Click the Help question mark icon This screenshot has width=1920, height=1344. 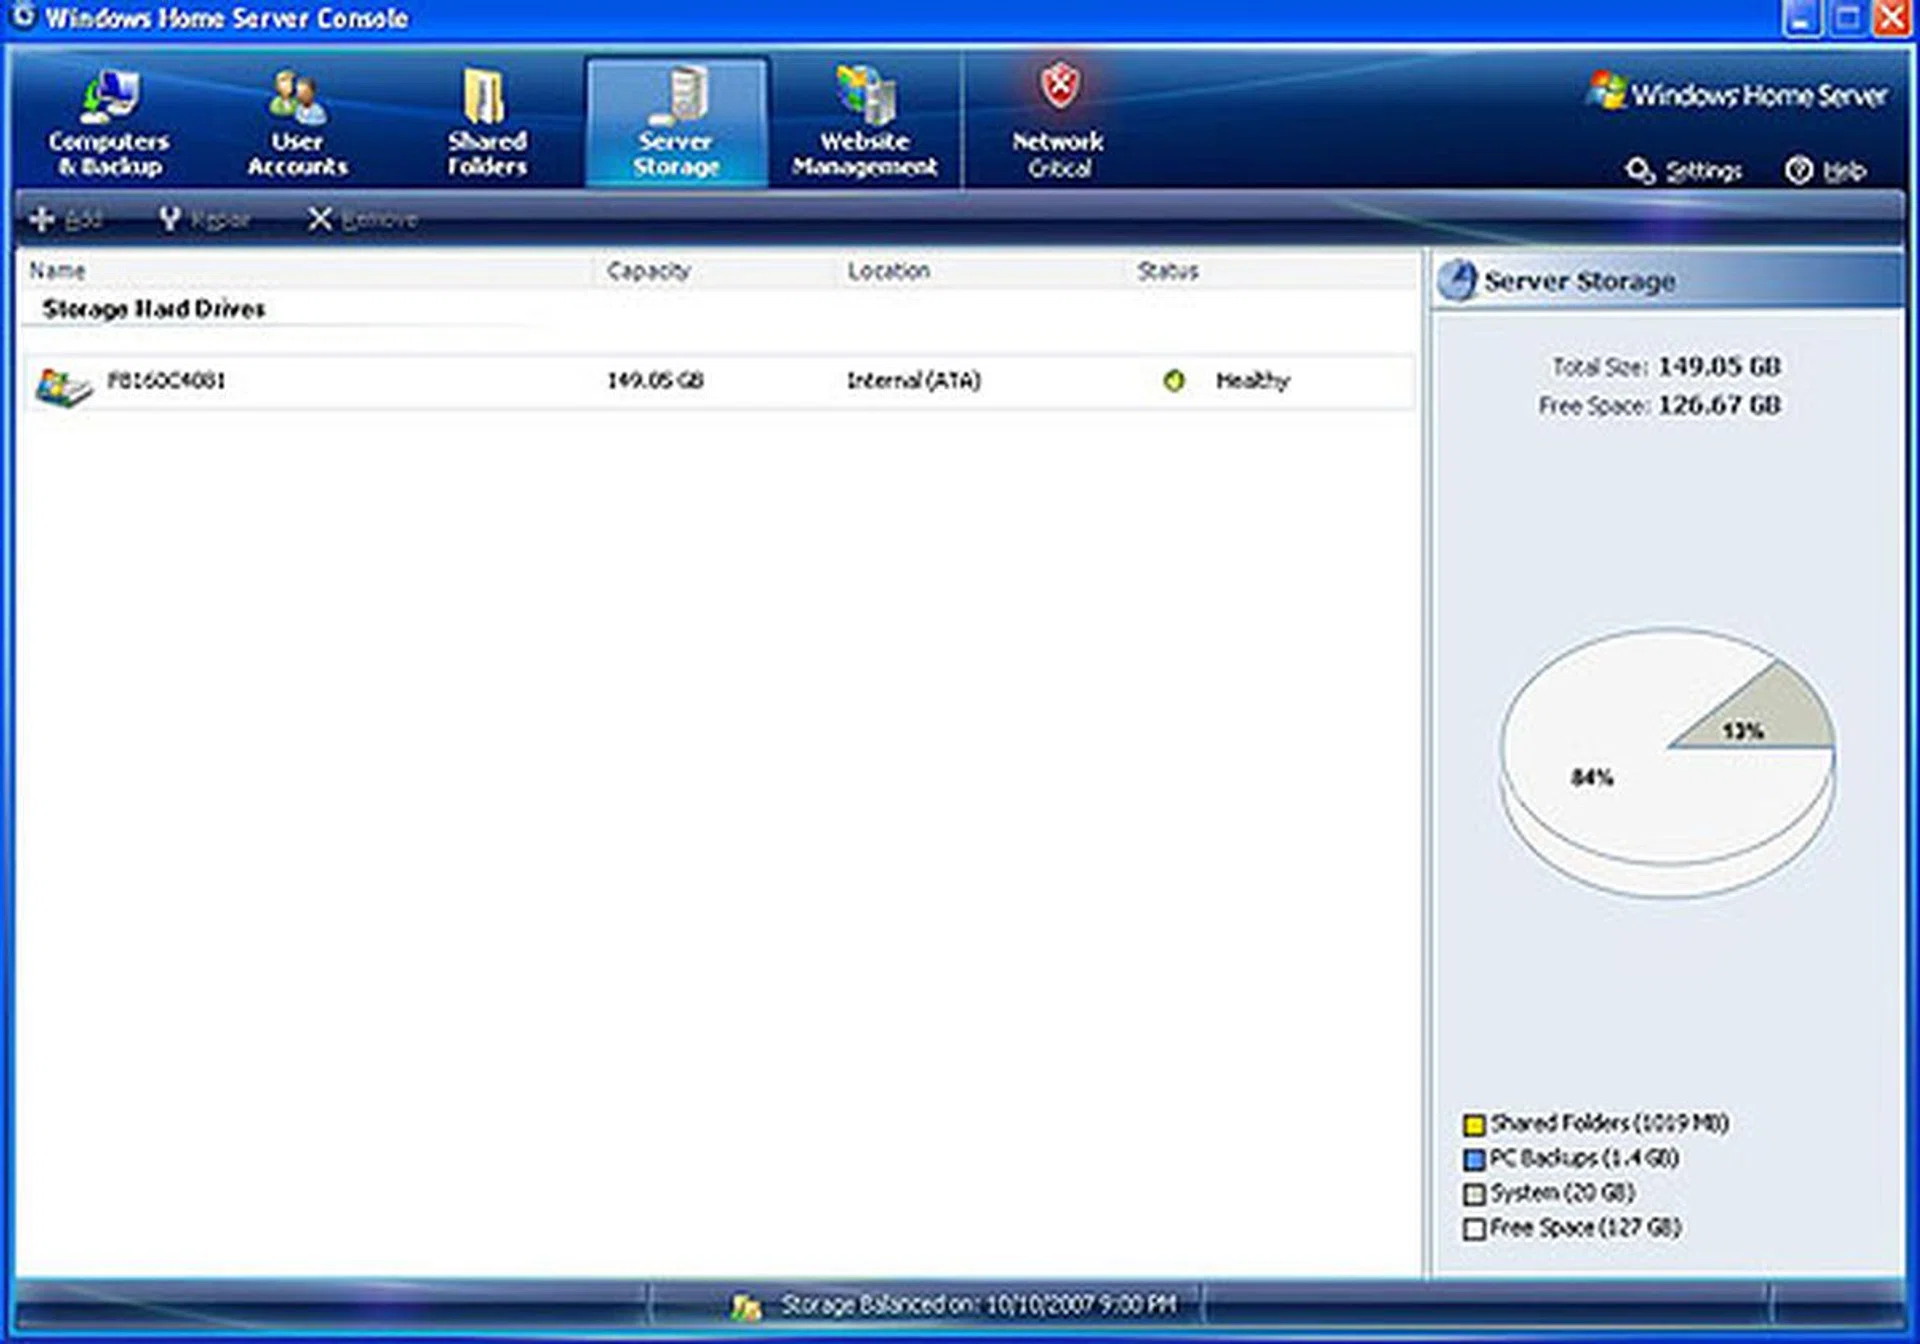point(1797,170)
